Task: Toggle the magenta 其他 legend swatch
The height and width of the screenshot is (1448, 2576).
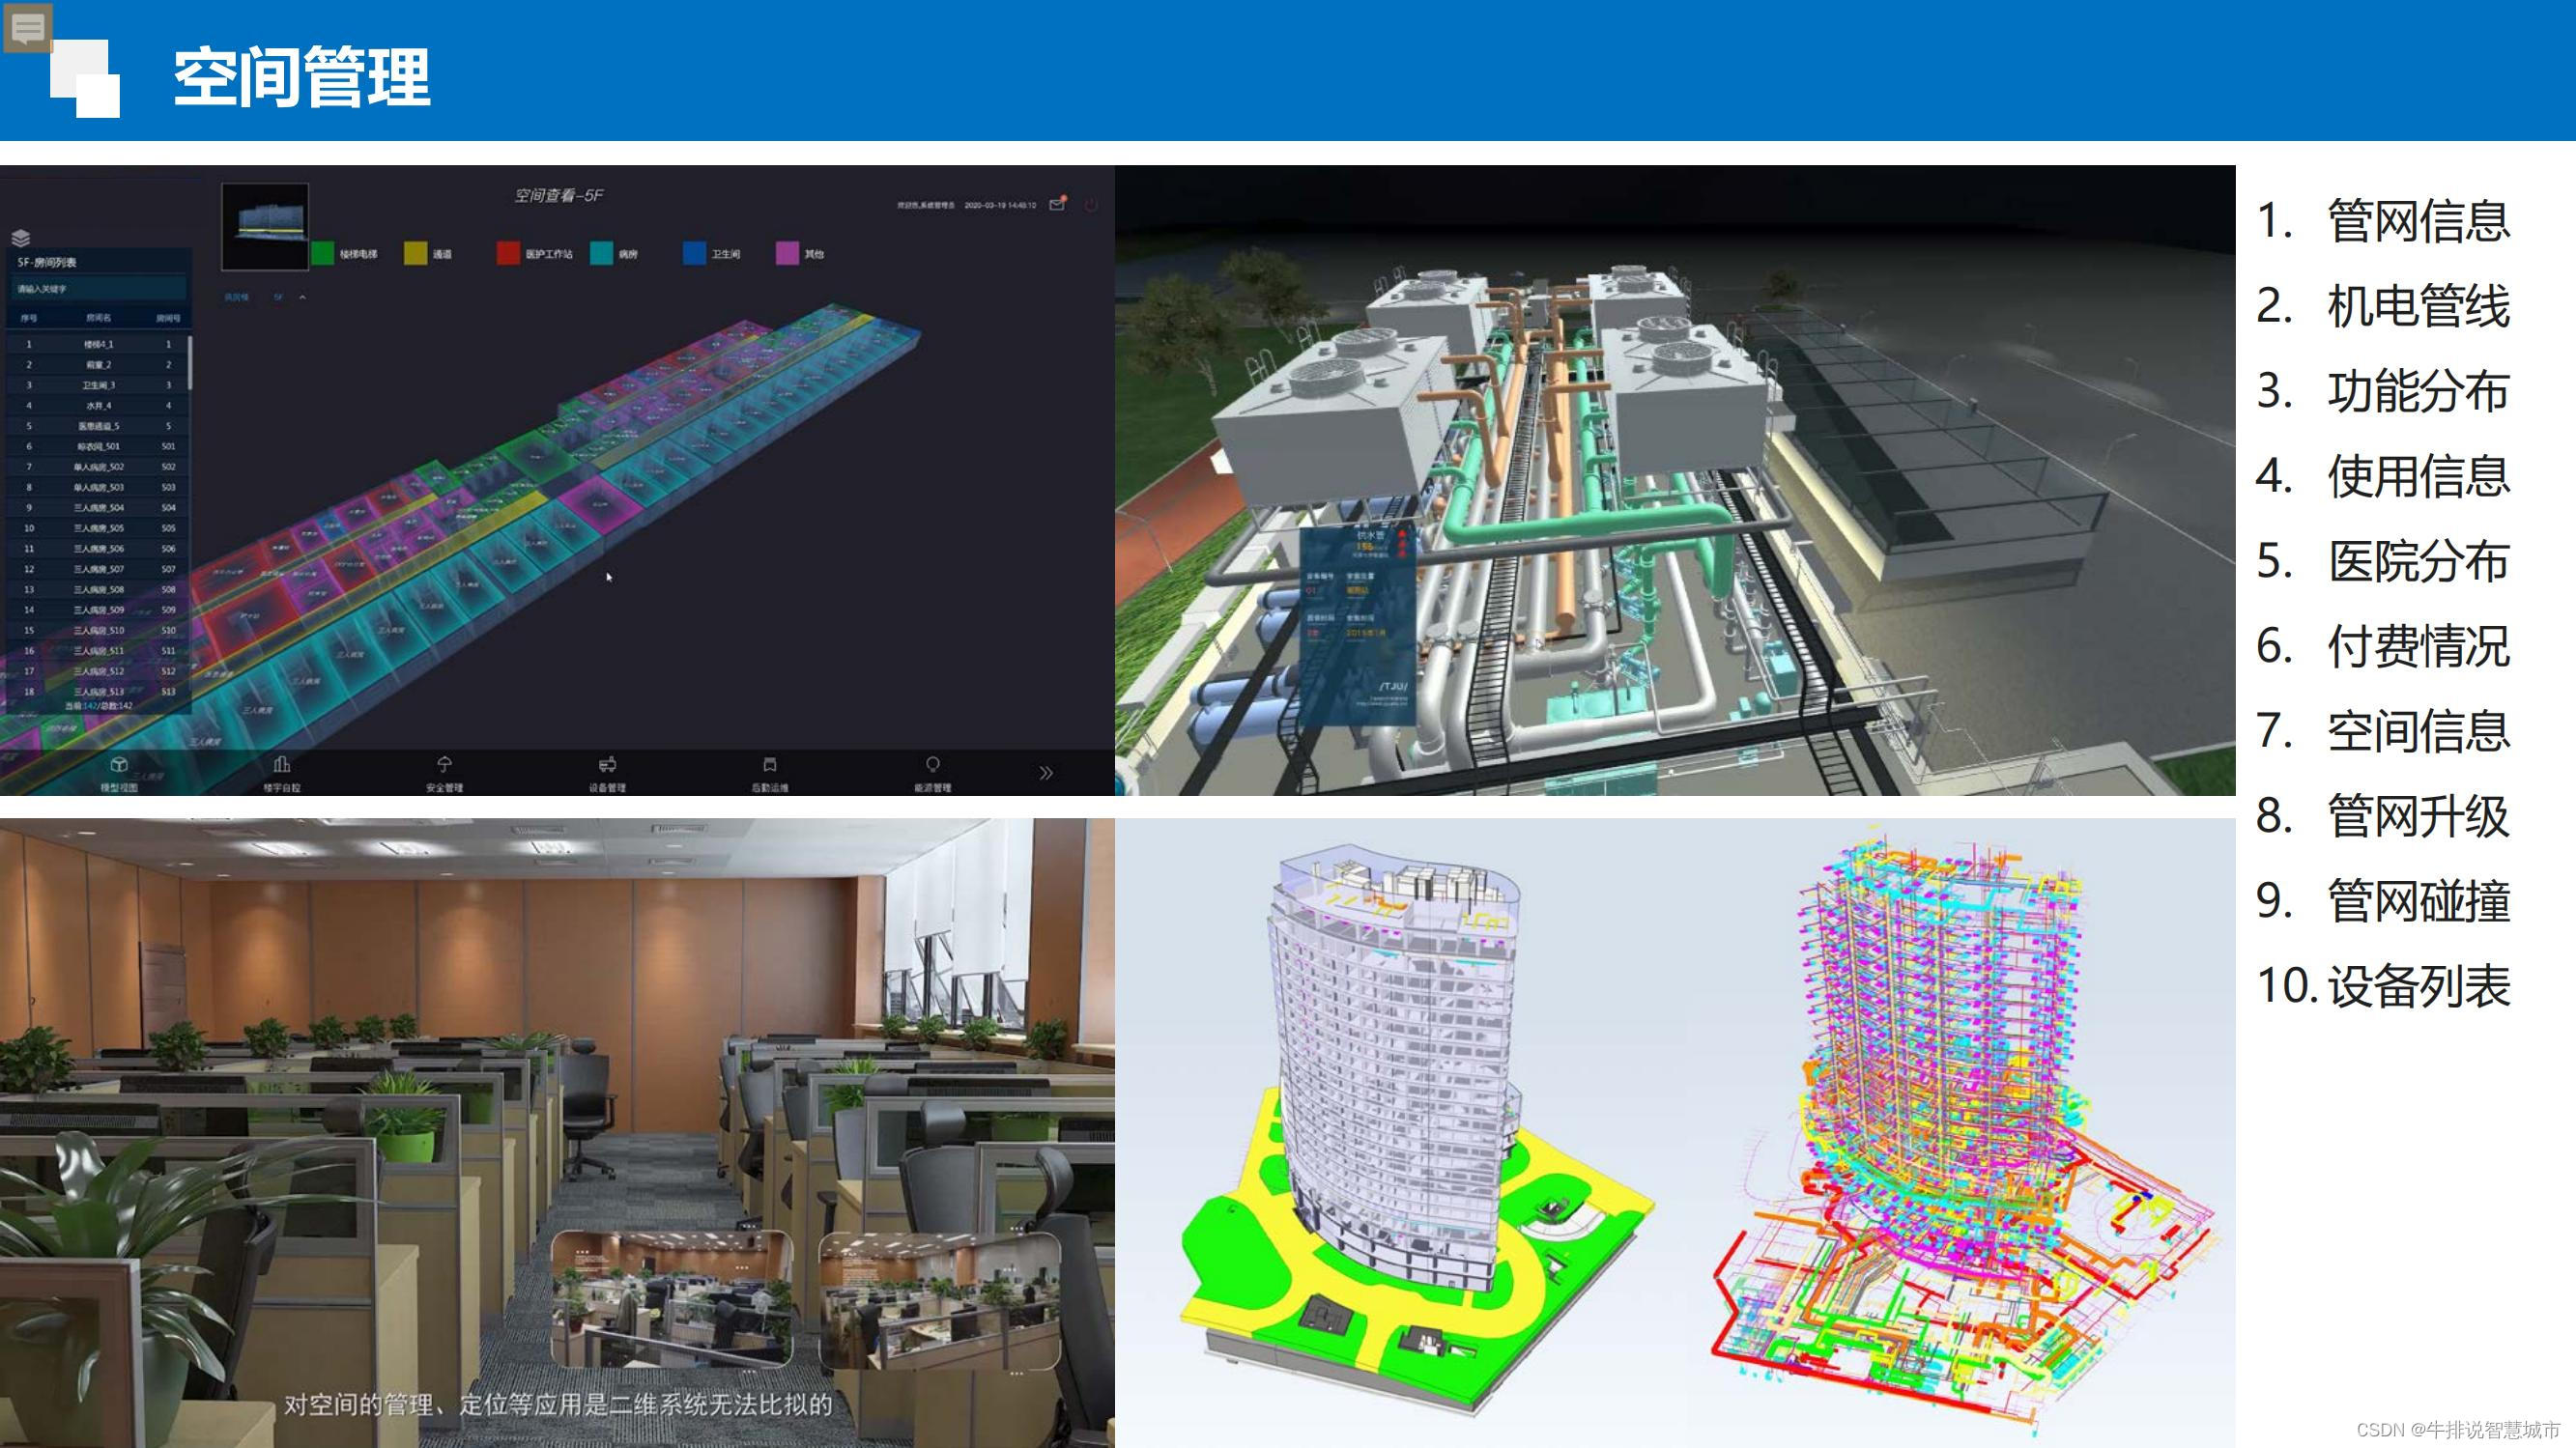Action: (787, 254)
